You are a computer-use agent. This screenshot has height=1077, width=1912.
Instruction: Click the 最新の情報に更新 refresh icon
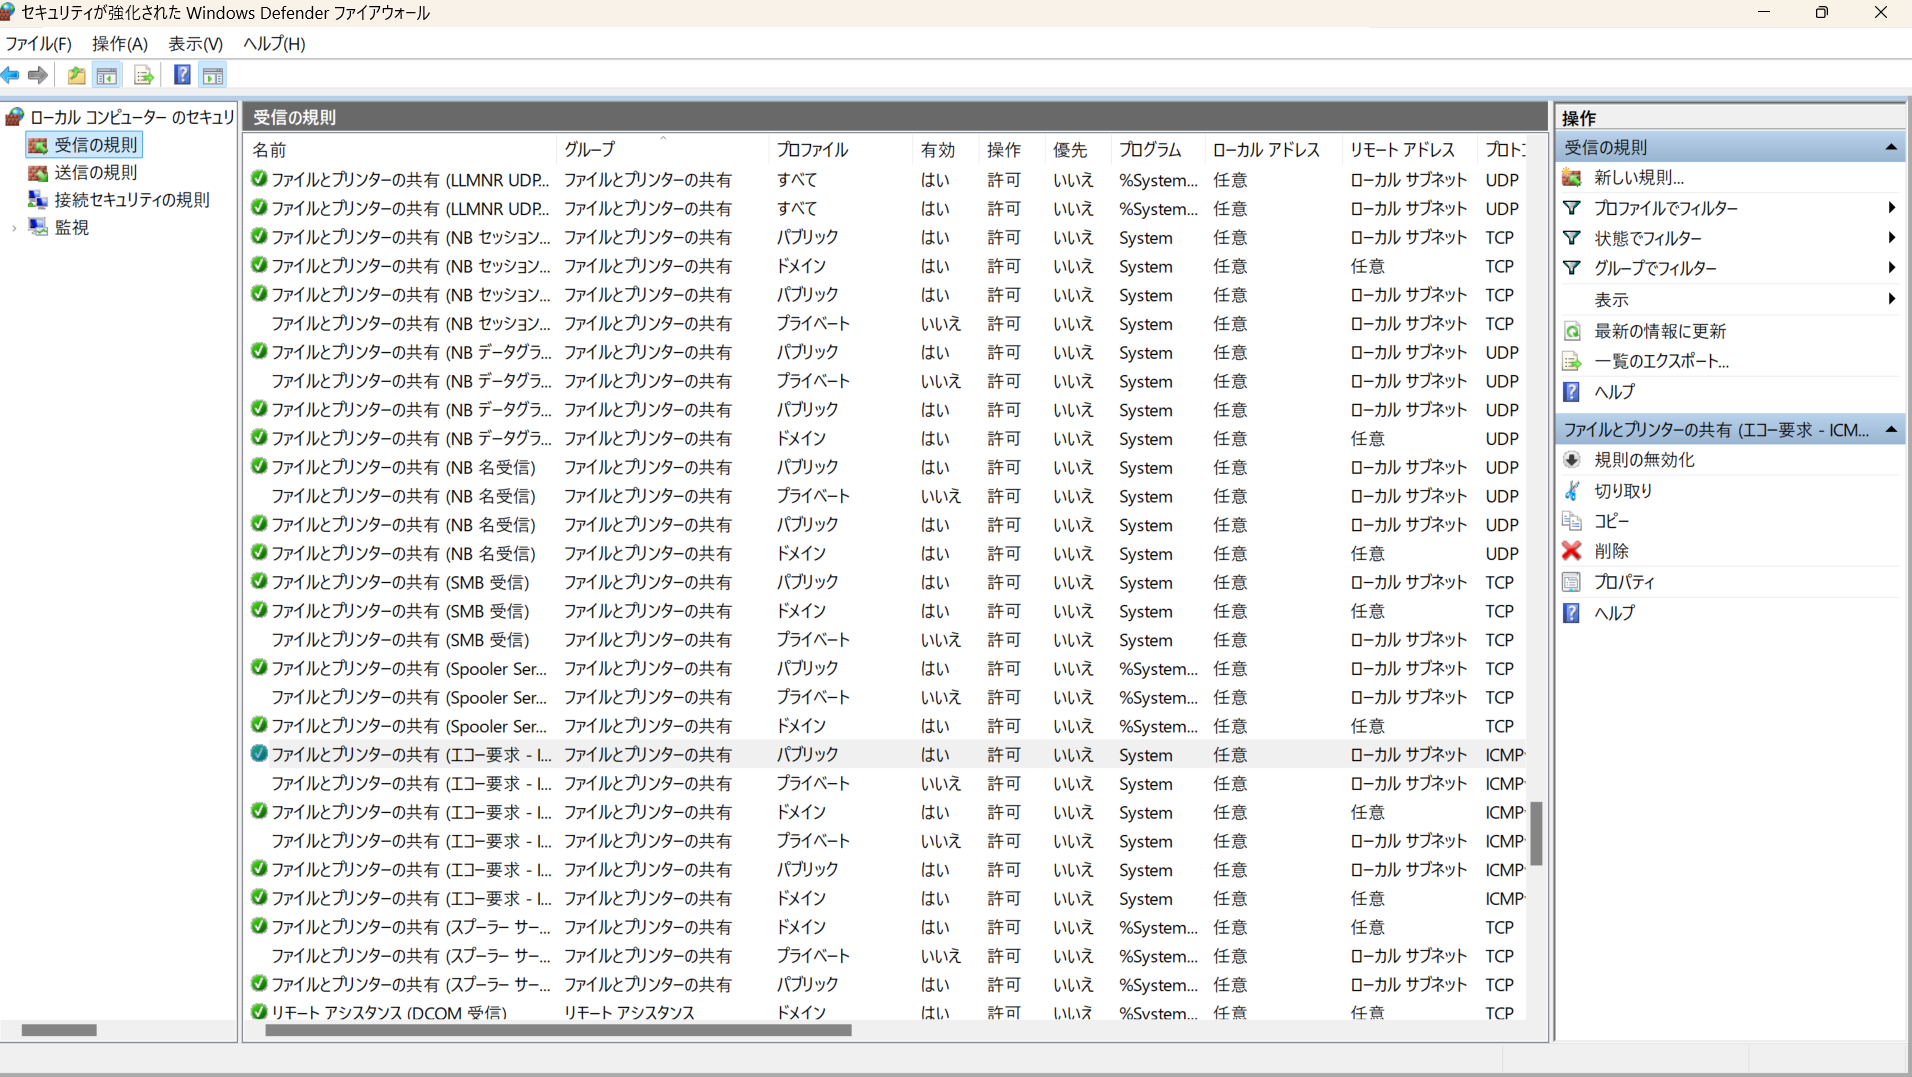click(x=1572, y=331)
